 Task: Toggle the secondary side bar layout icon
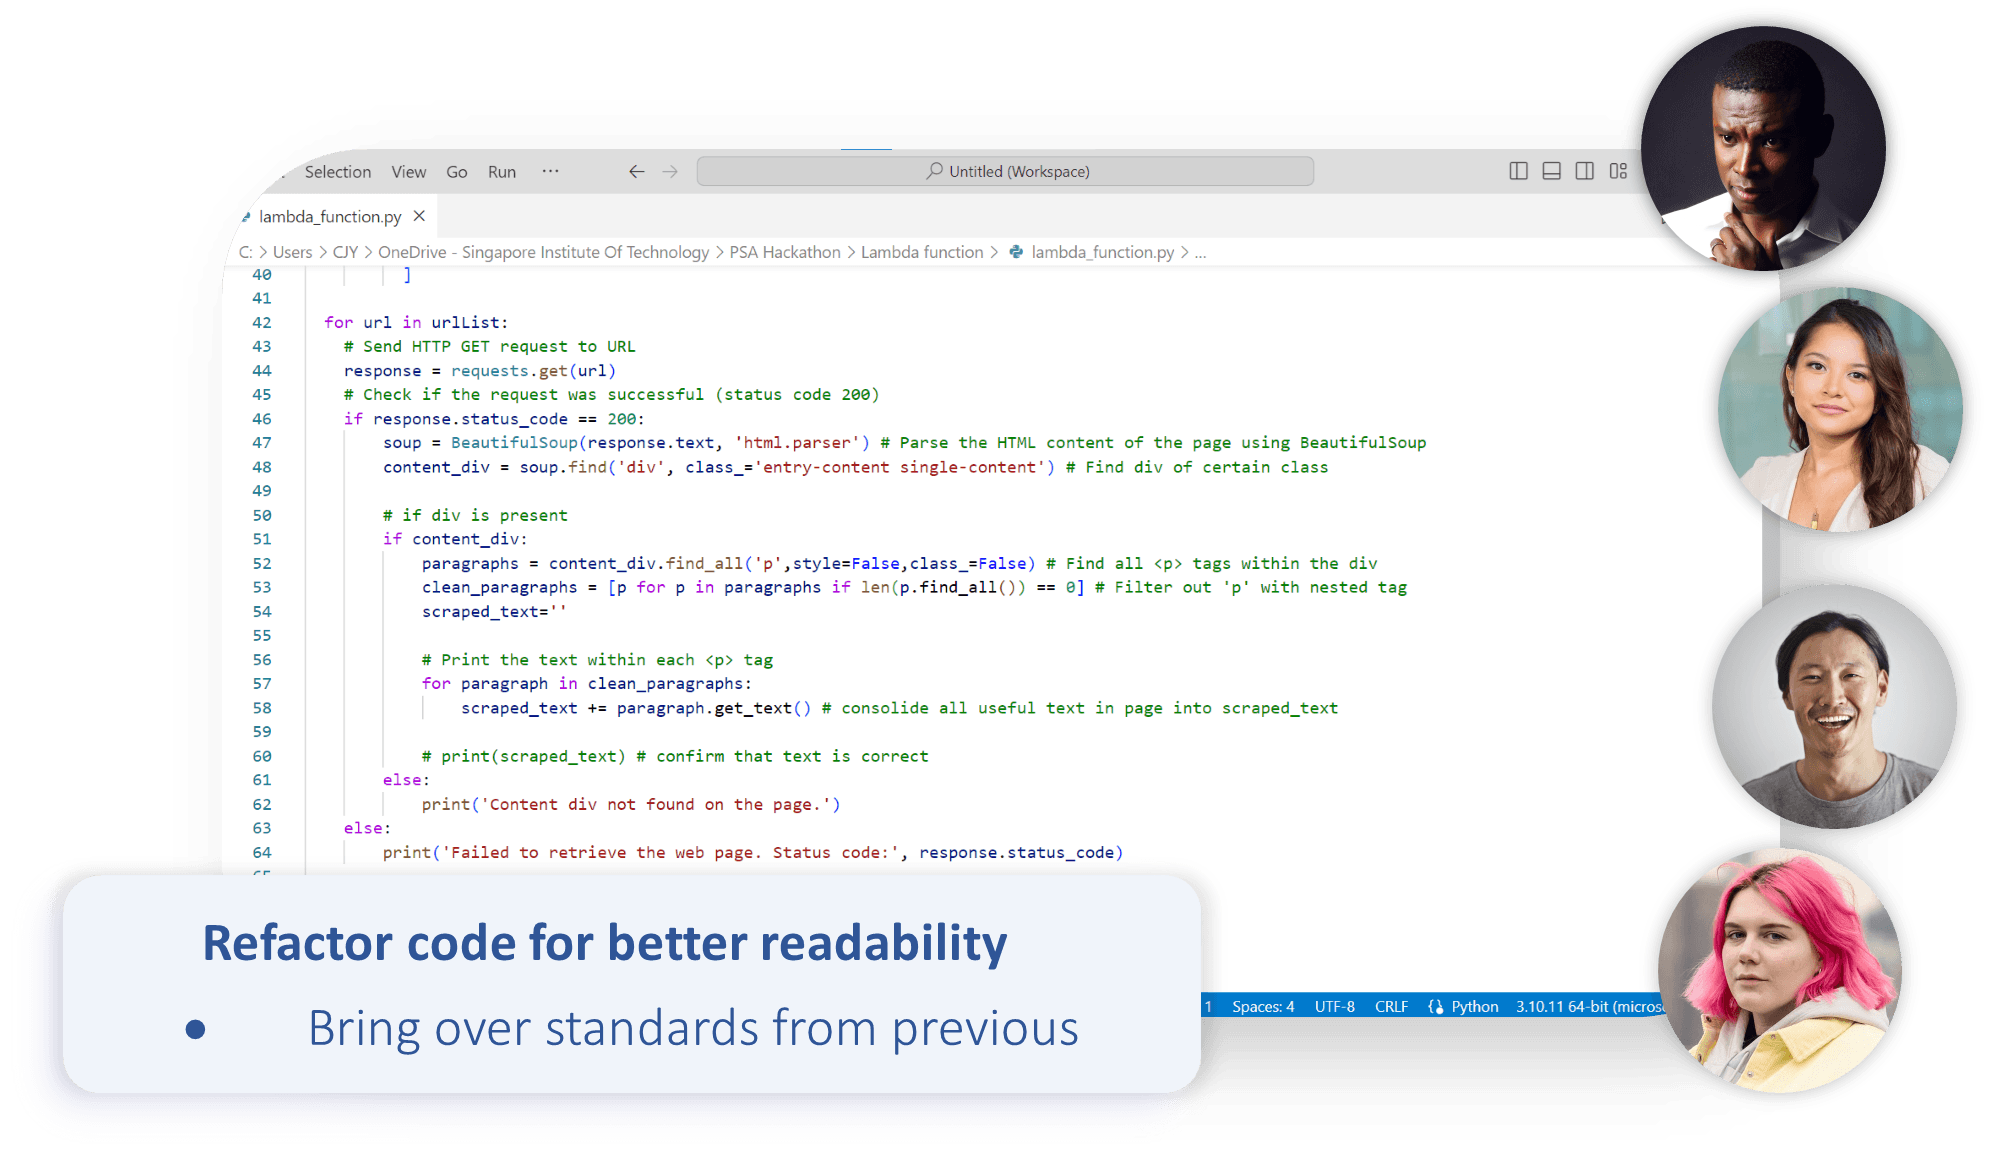point(1584,171)
